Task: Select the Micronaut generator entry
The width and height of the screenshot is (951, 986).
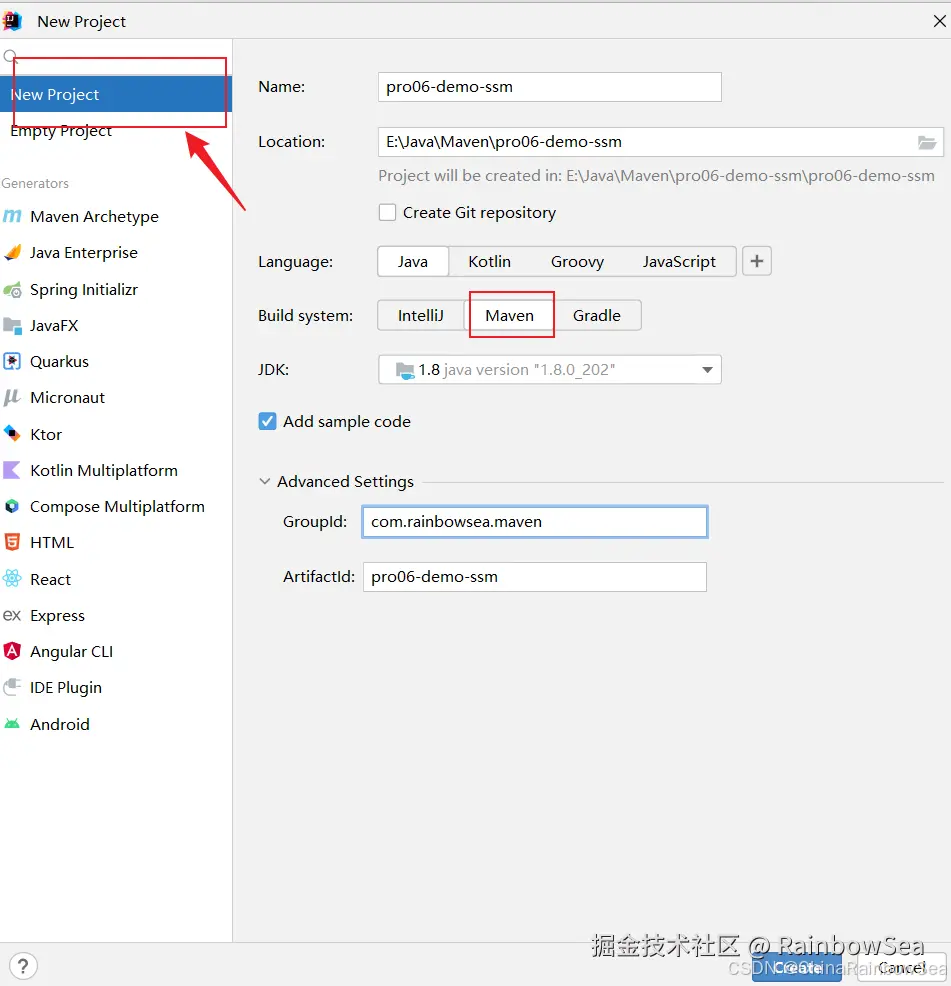Action: (x=116, y=397)
